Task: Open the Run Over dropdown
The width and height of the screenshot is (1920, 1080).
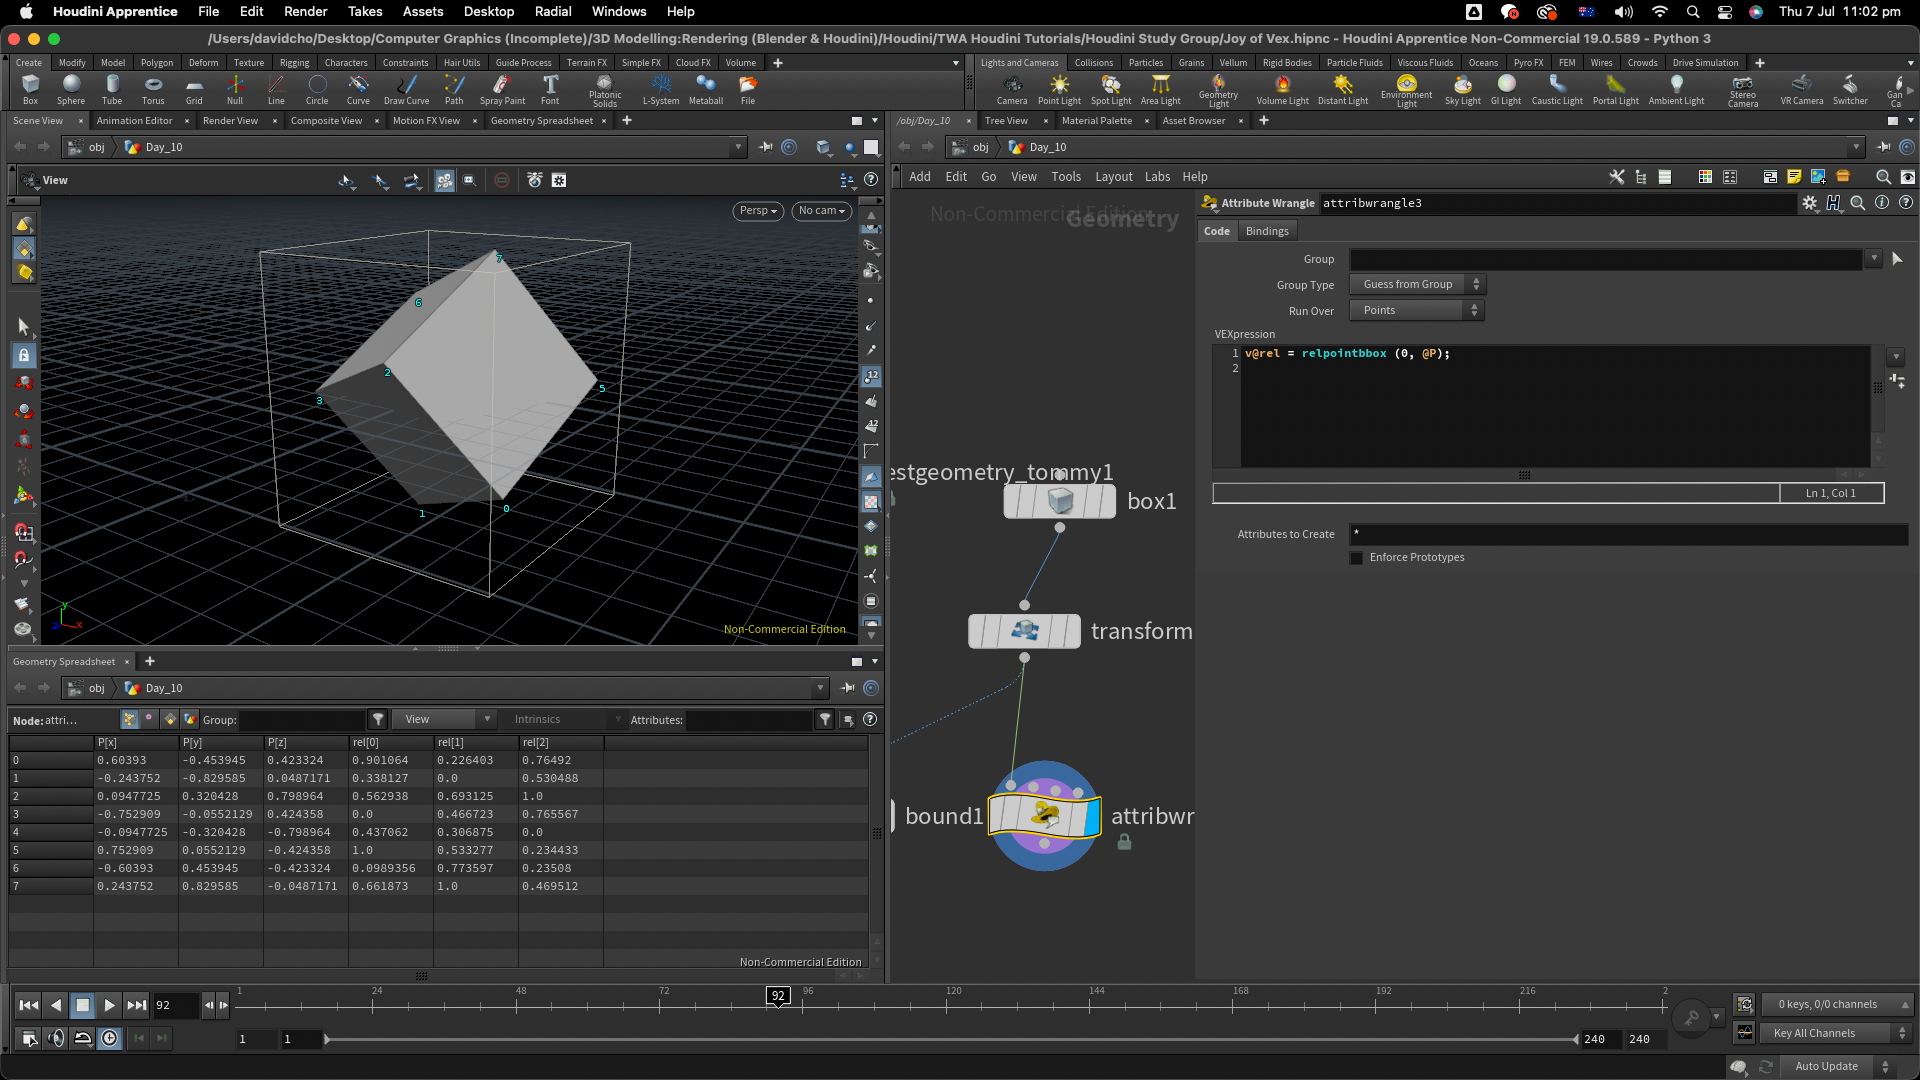Action: [1417, 311]
